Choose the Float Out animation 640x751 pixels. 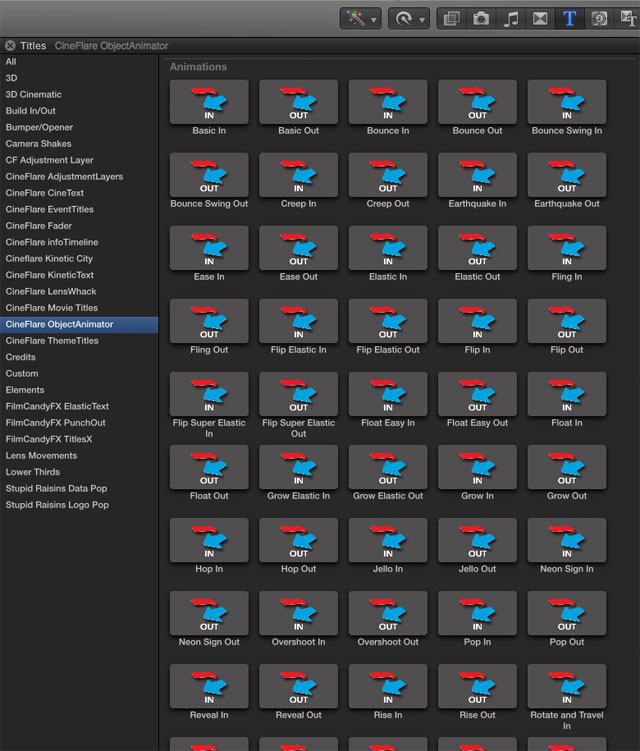pos(209,467)
